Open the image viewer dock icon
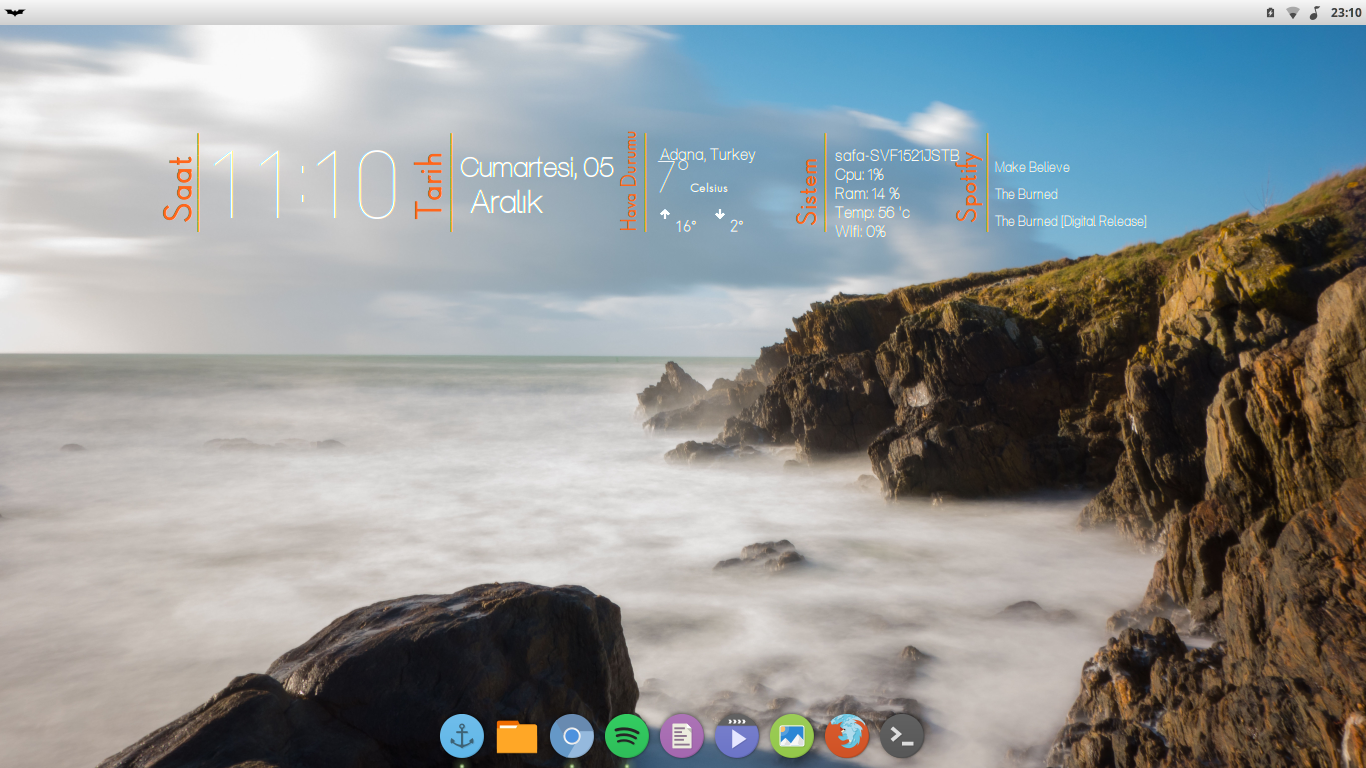Image resolution: width=1366 pixels, height=768 pixels. click(x=792, y=737)
